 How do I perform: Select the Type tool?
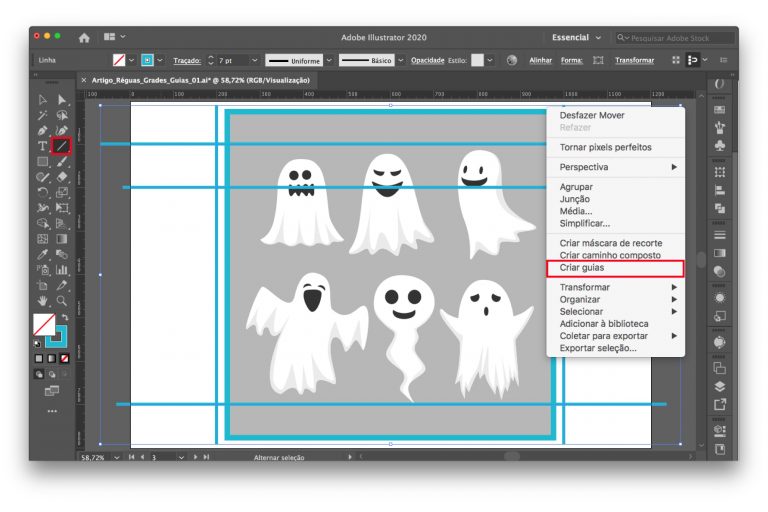(43, 146)
